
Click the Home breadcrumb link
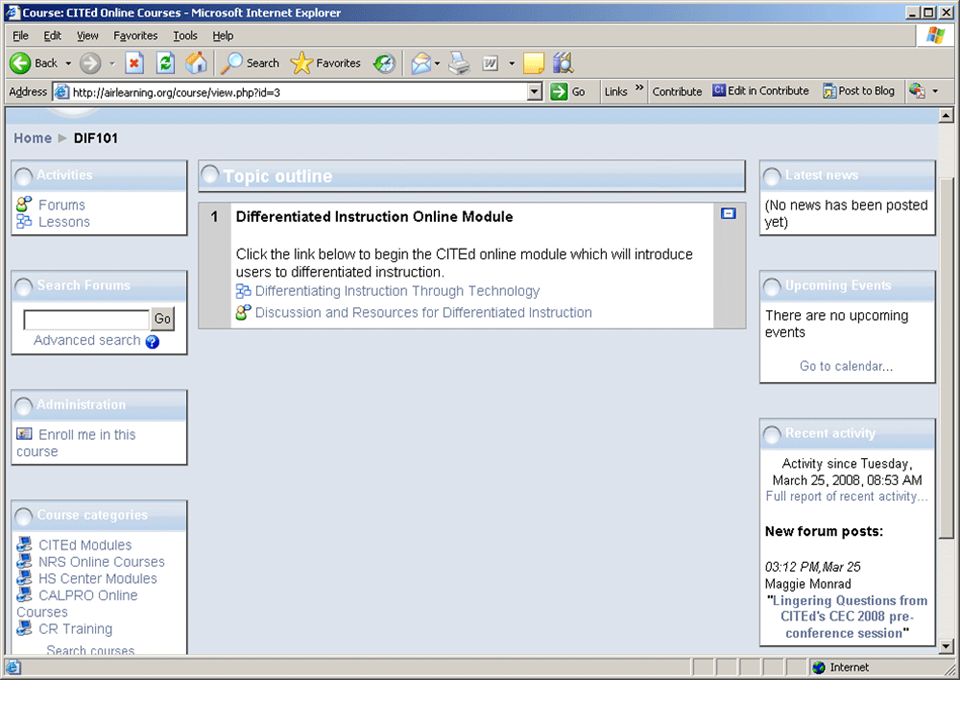[33, 138]
